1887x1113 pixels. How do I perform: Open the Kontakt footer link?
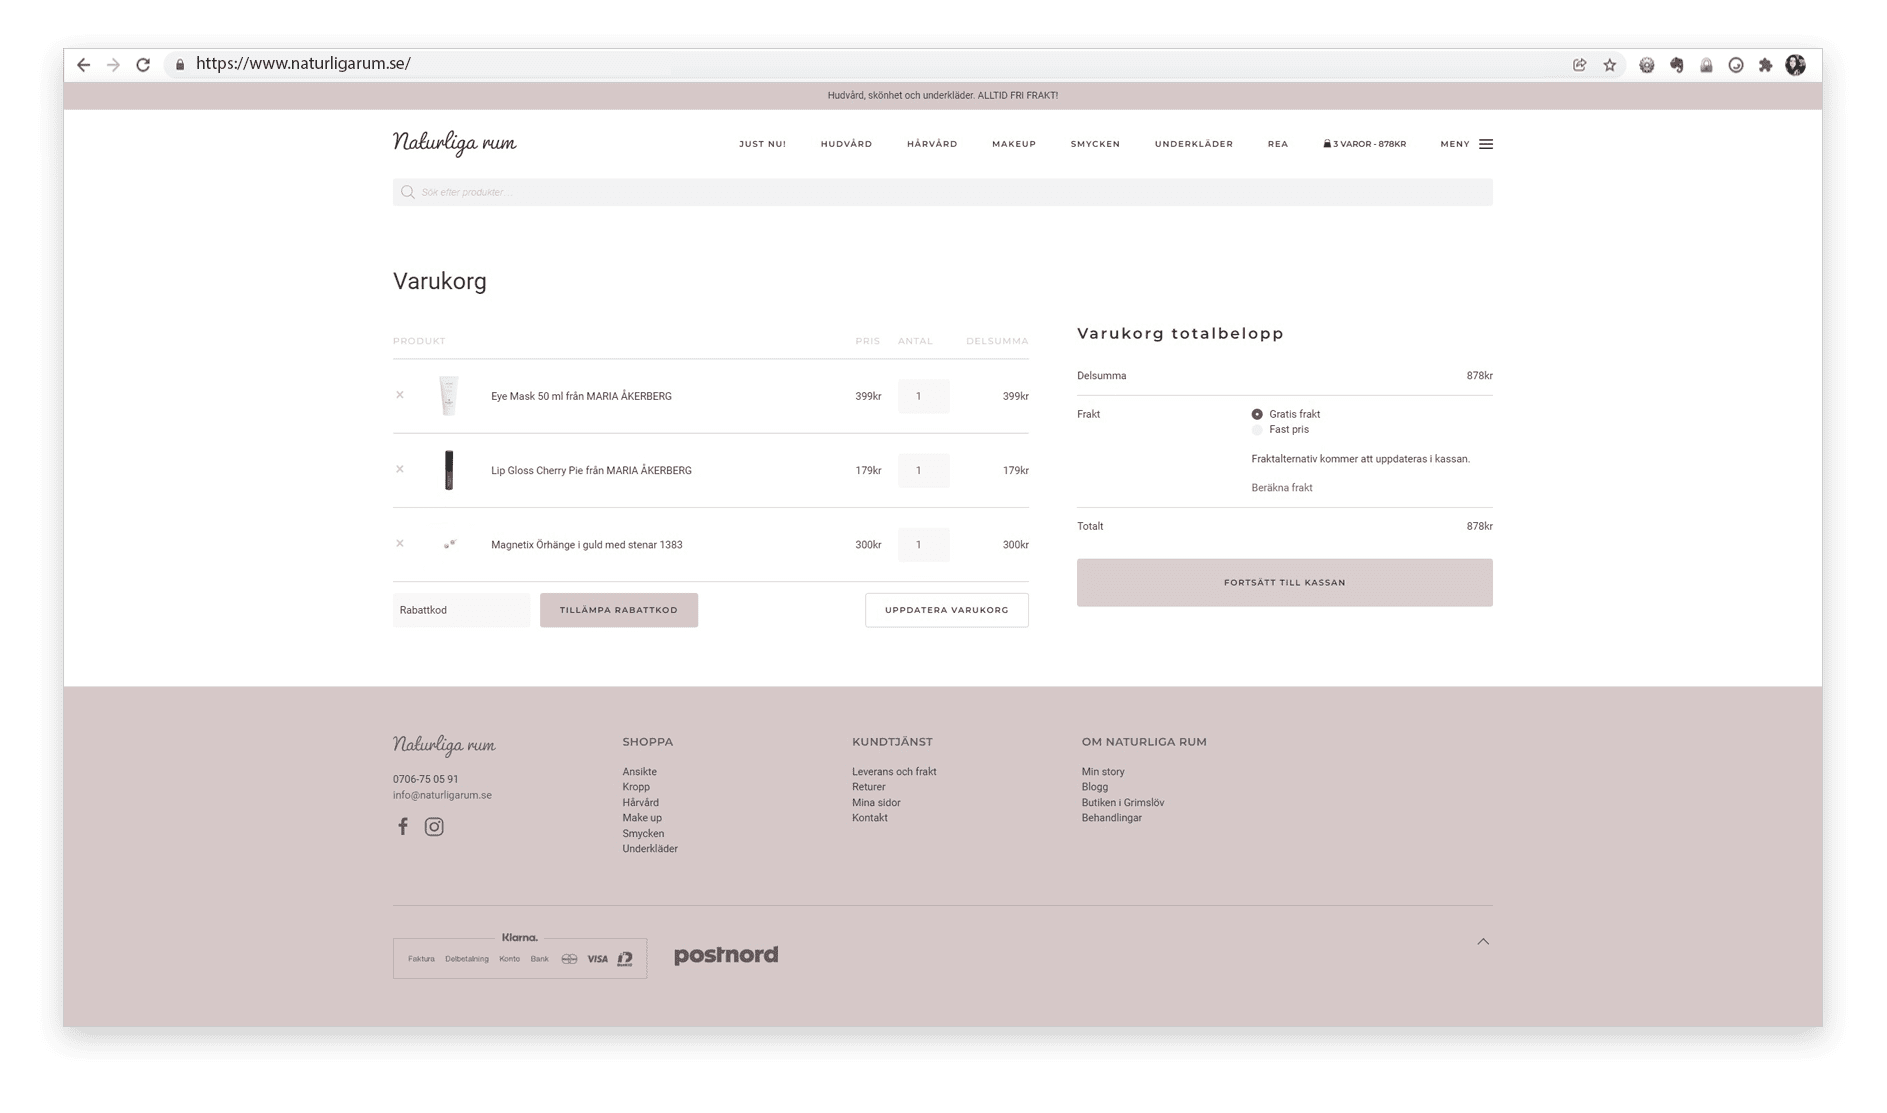click(x=870, y=818)
